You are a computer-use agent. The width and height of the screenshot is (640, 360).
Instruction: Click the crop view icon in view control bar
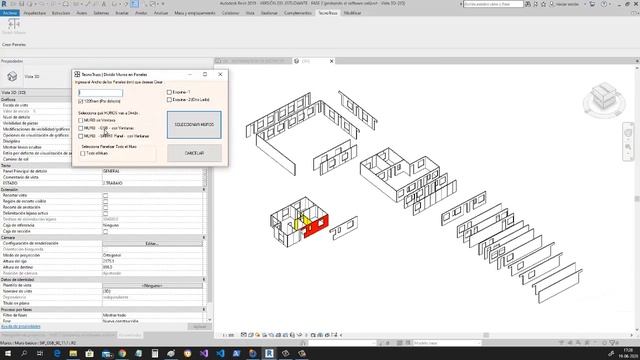pyautogui.click(x=278, y=335)
